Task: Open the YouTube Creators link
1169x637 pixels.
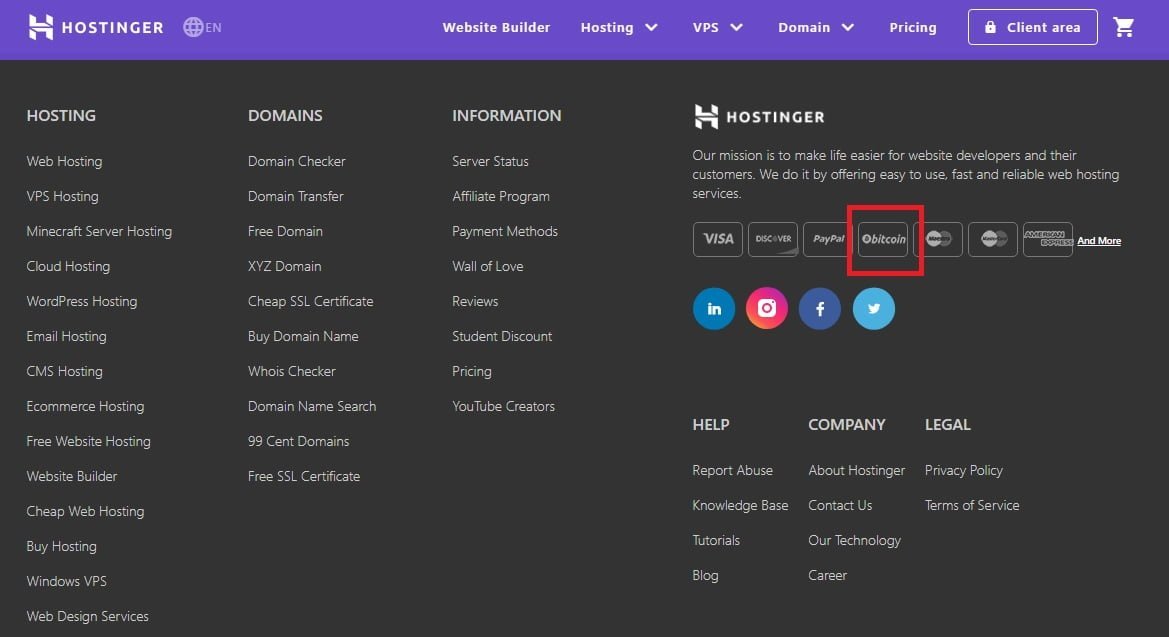Action: 503,407
